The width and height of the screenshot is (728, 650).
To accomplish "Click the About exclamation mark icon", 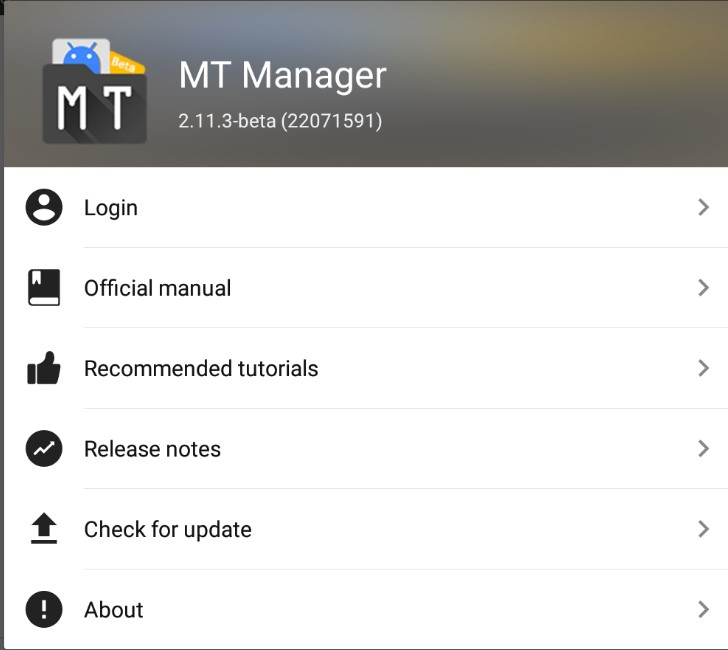I will pos(44,609).
